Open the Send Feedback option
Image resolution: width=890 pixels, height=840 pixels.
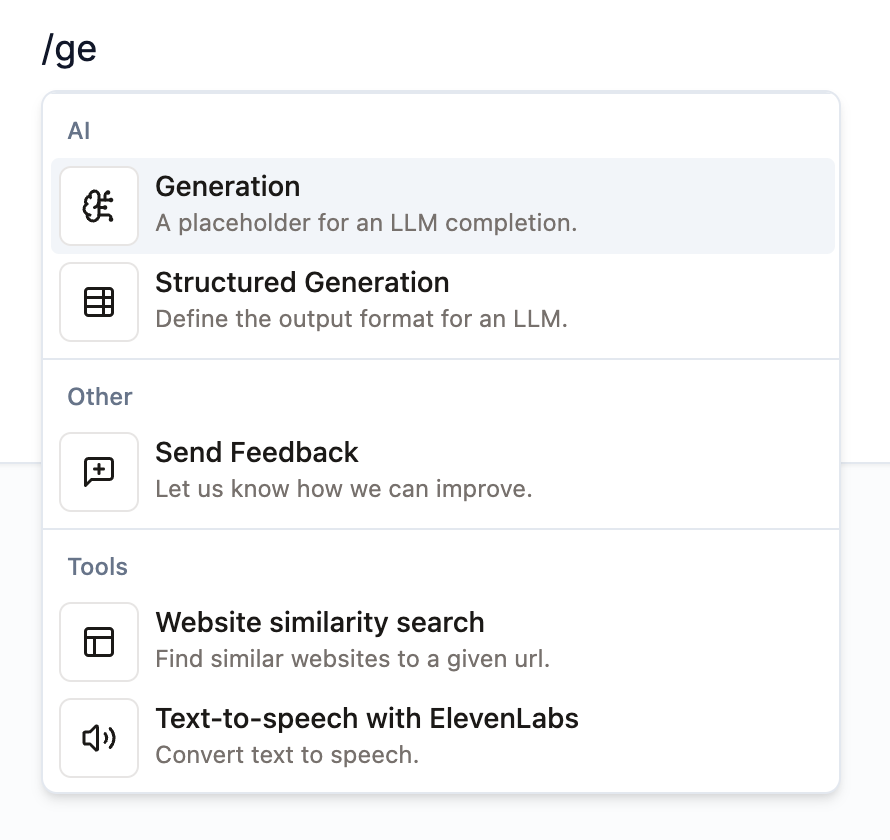(x=257, y=453)
